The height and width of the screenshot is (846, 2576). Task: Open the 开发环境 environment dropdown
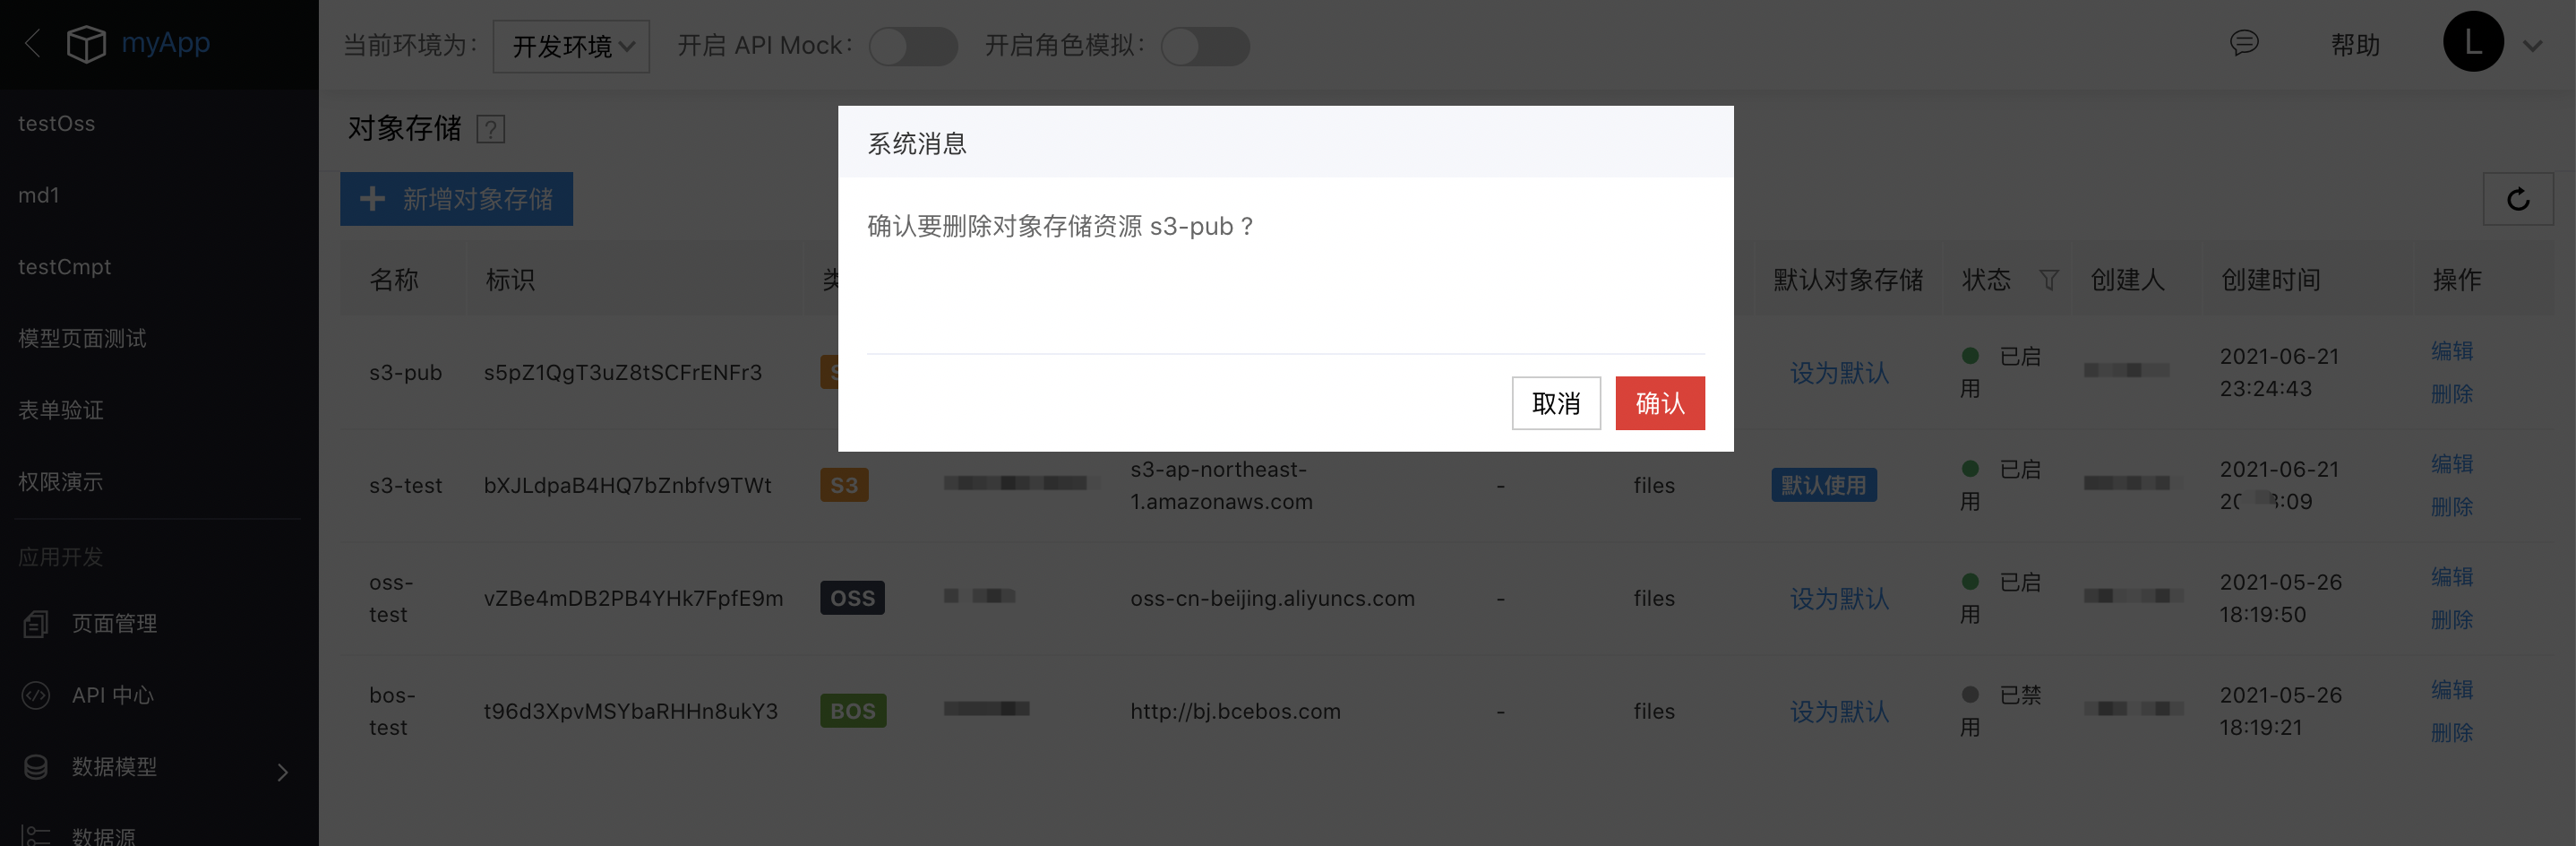[x=571, y=46]
